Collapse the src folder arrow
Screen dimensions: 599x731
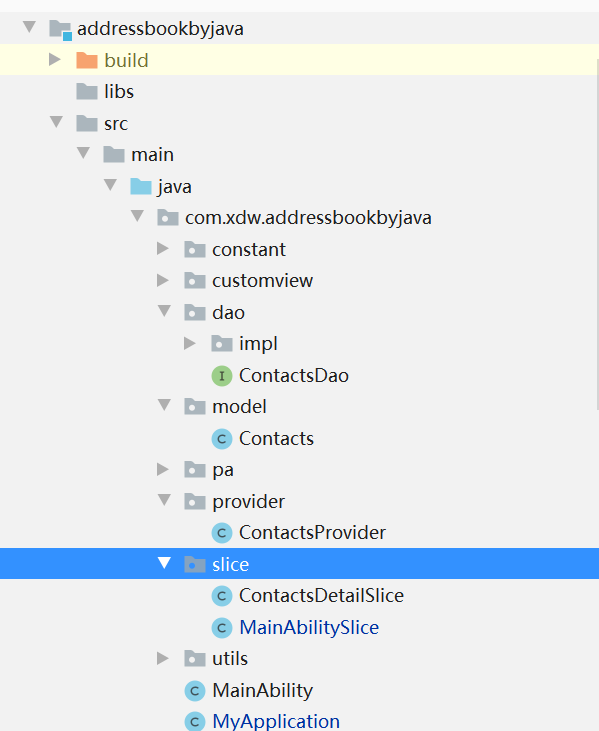56,122
